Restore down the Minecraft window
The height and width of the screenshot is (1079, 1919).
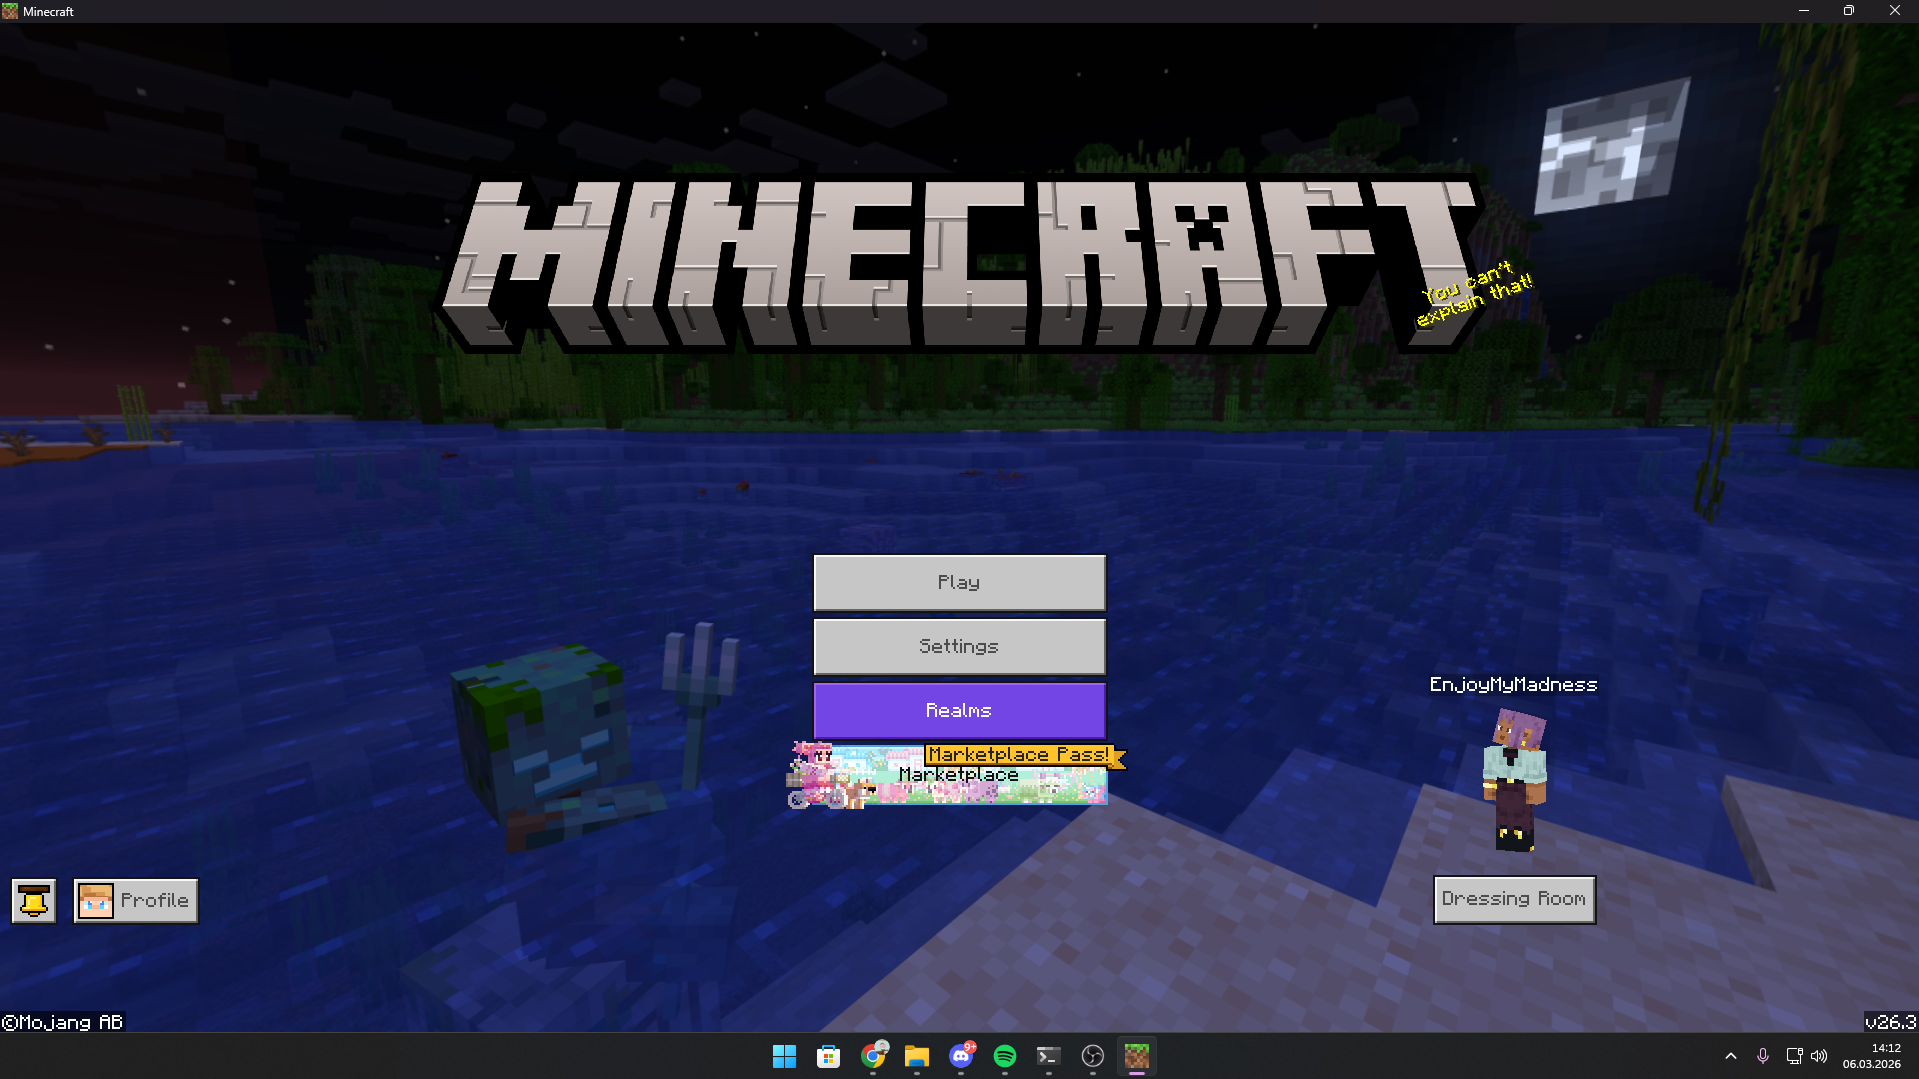click(x=1849, y=11)
